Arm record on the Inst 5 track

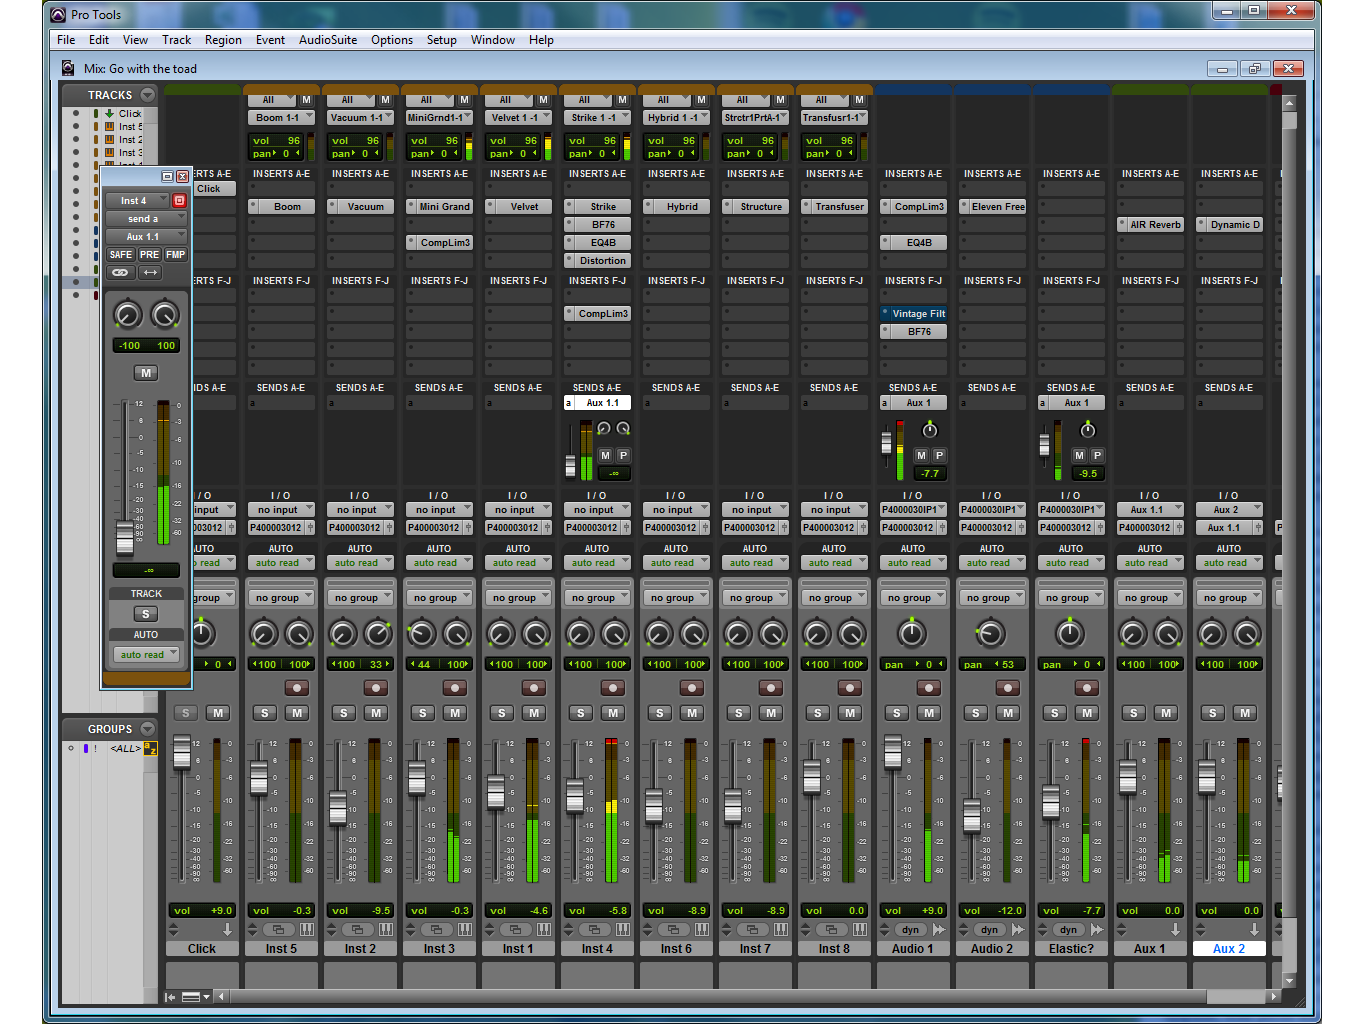point(297,688)
